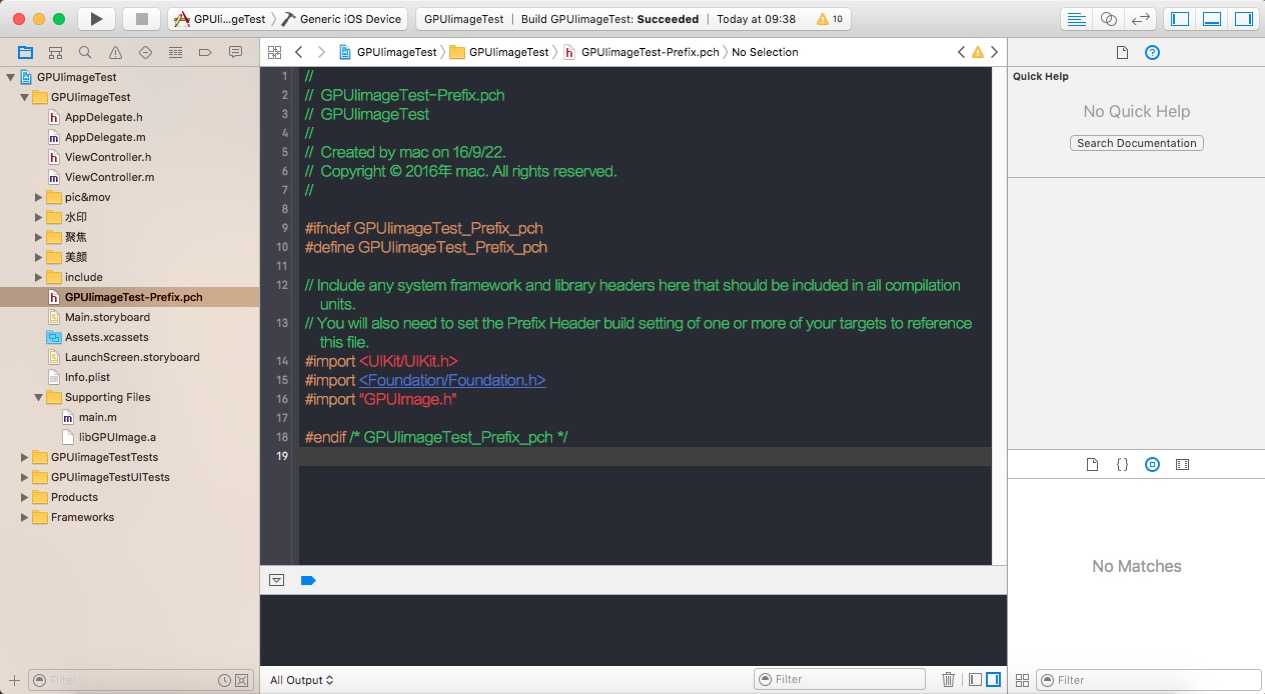Screen dimensions: 1265x694
Task: Switch to the Standard editor
Action: click(1076, 18)
